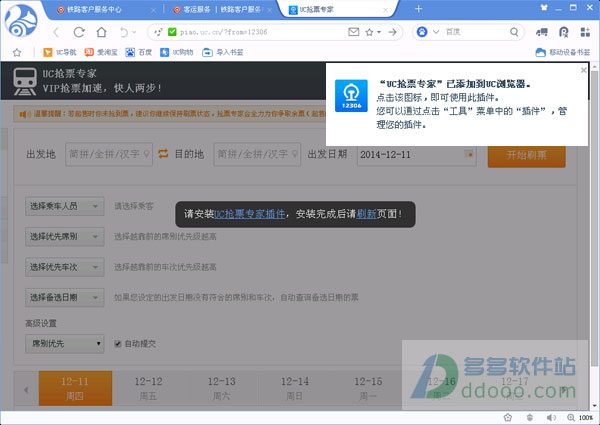Click 导入书签 in bookmarks bar
This screenshot has height=425, width=600.
(223, 52)
